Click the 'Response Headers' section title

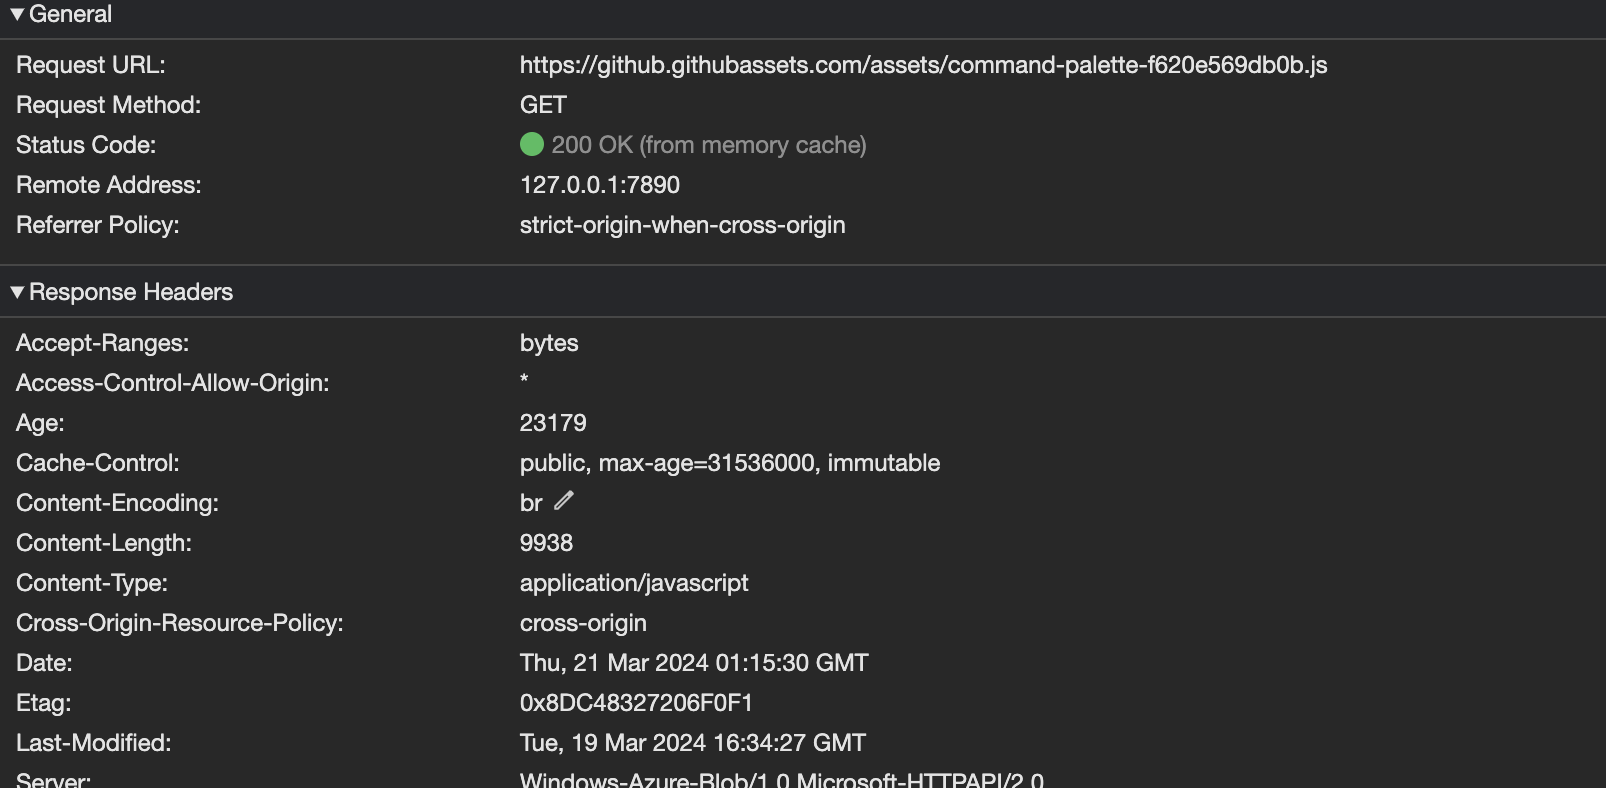[131, 292]
